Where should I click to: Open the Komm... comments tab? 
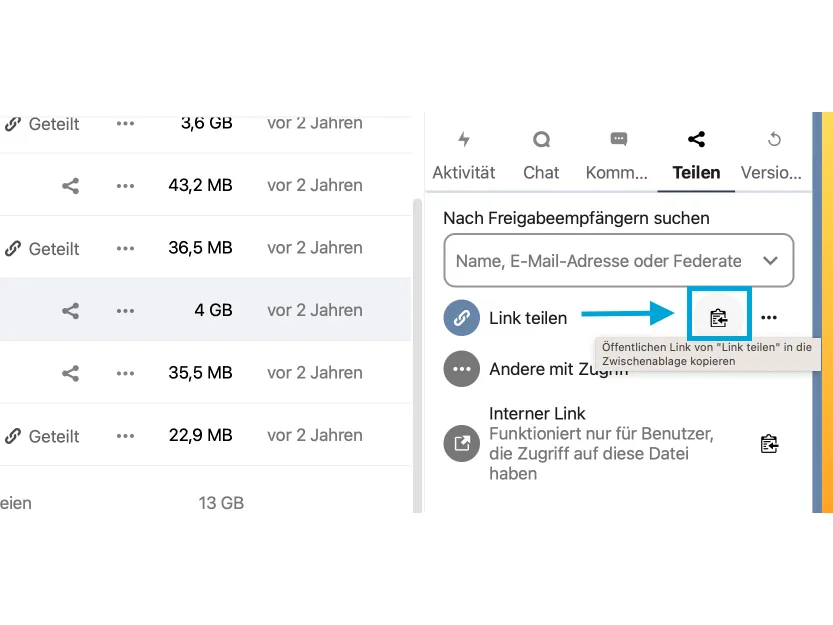click(x=617, y=156)
